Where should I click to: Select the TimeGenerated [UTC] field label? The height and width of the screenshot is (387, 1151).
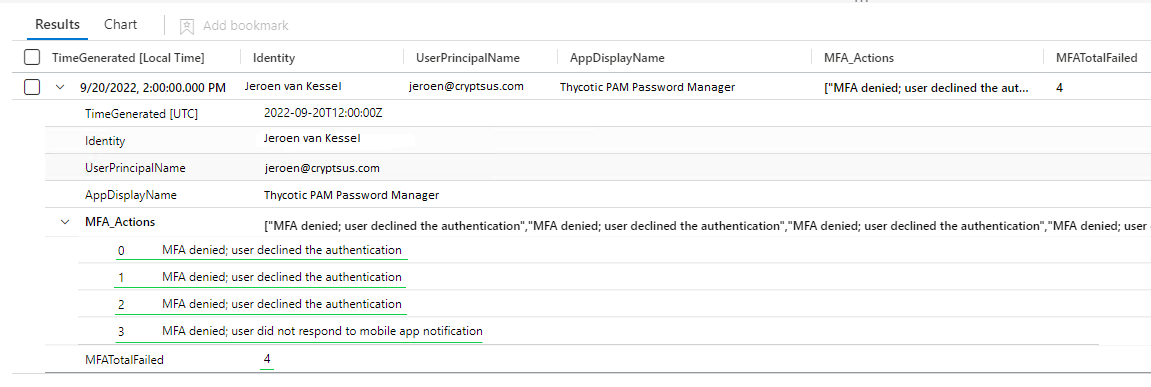coord(142,114)
